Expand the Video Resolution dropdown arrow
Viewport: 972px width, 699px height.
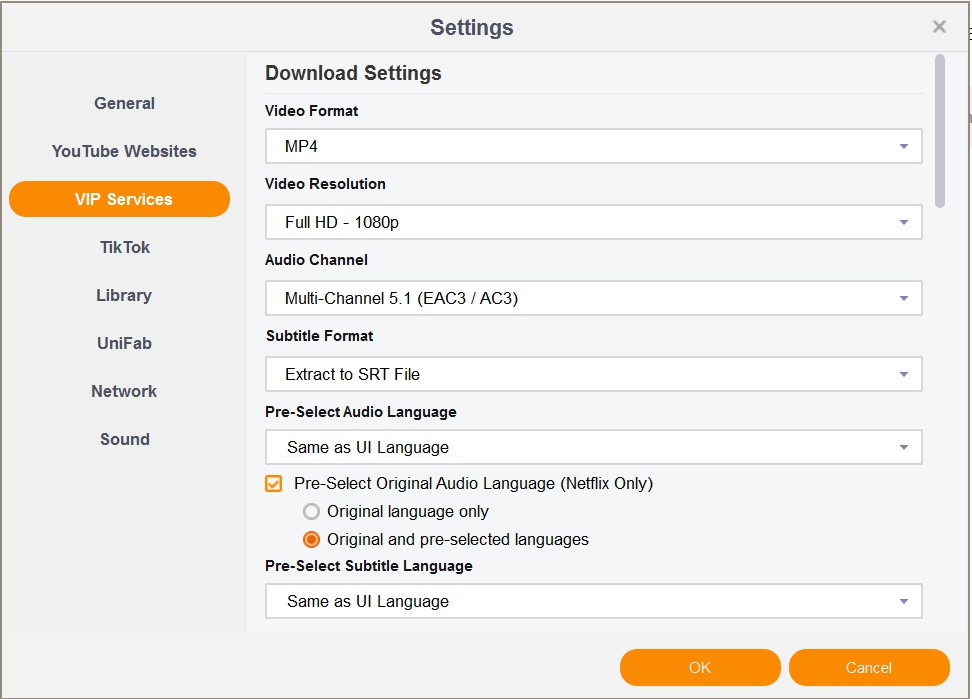coord(904,222)
